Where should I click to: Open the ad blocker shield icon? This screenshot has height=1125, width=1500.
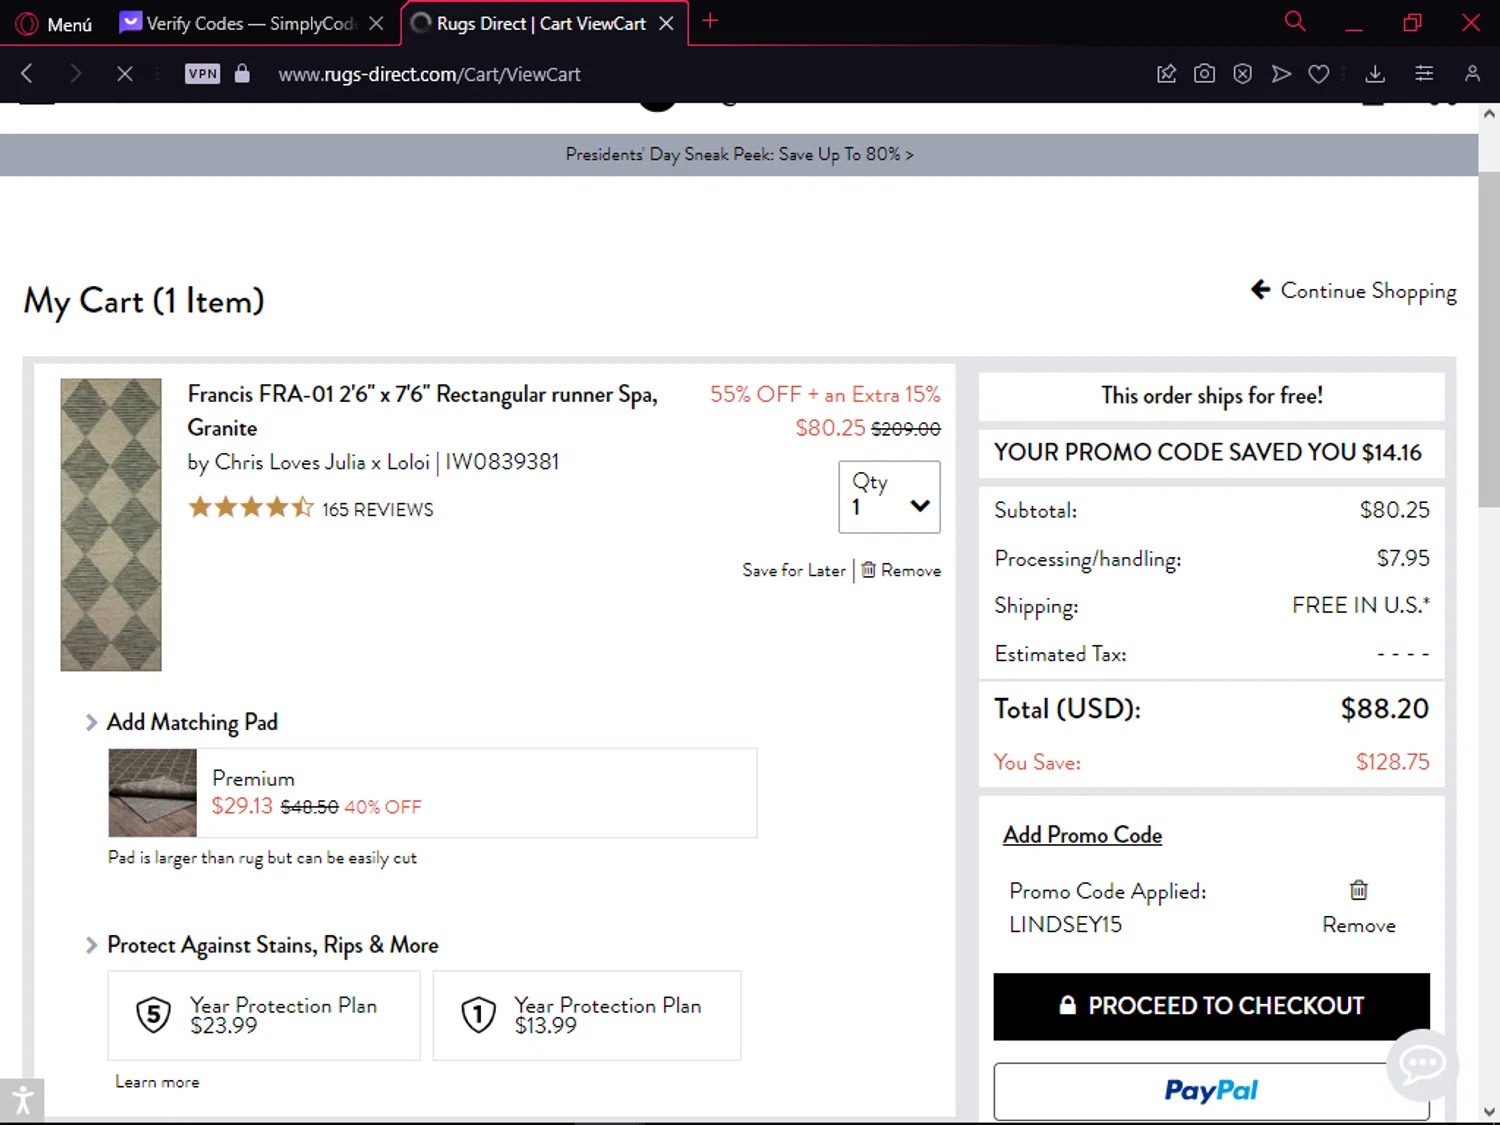[x=1242, y=73]
